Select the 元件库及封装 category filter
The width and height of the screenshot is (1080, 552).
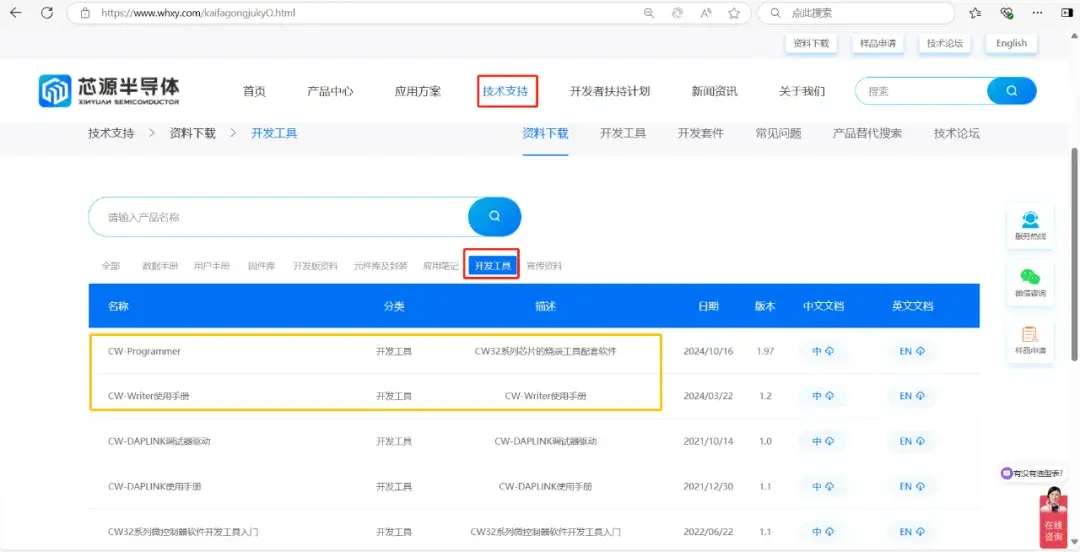pos(380,265)
